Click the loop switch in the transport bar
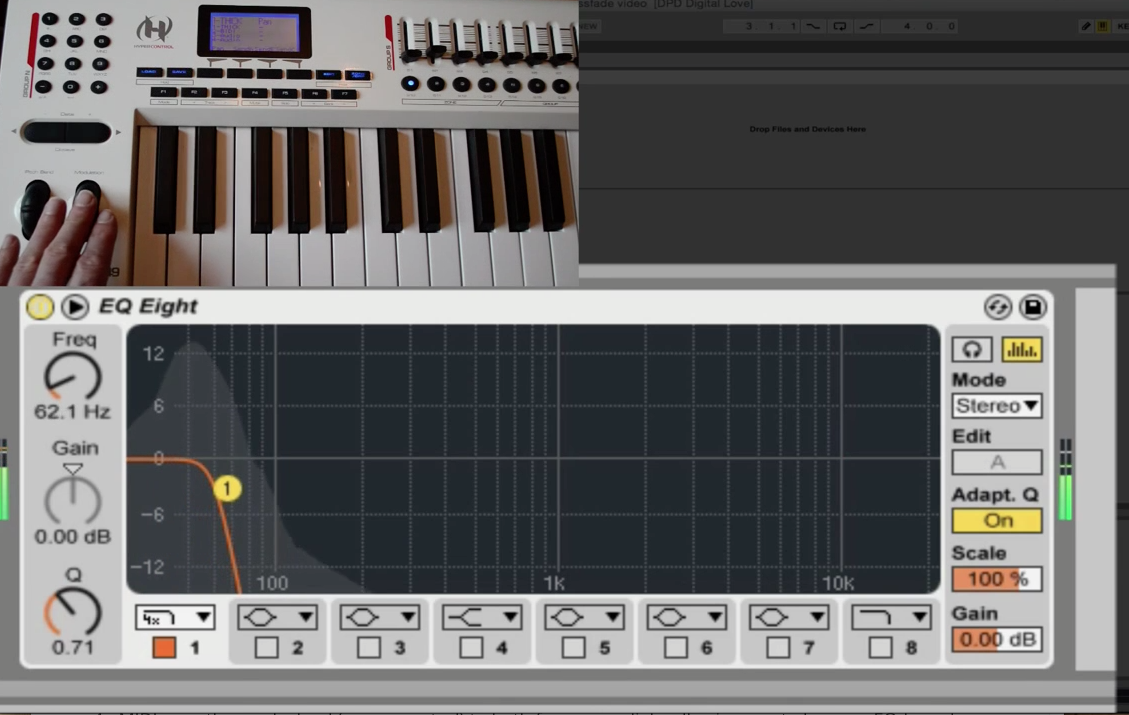The image size is (1129, 715). pos(840,26)
